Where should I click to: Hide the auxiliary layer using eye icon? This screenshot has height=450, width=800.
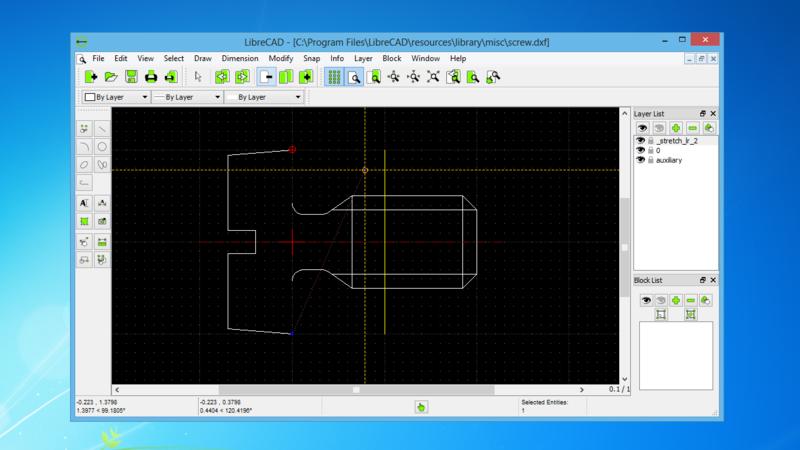click(x=641, y=160)
